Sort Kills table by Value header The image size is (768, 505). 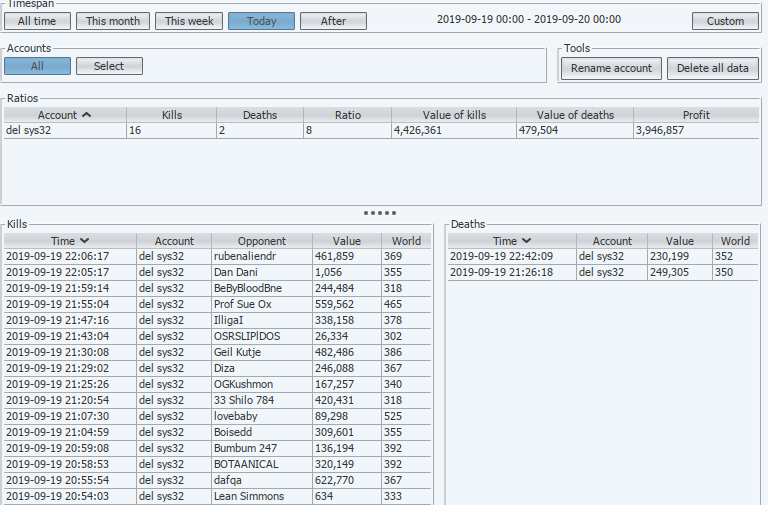347,241
